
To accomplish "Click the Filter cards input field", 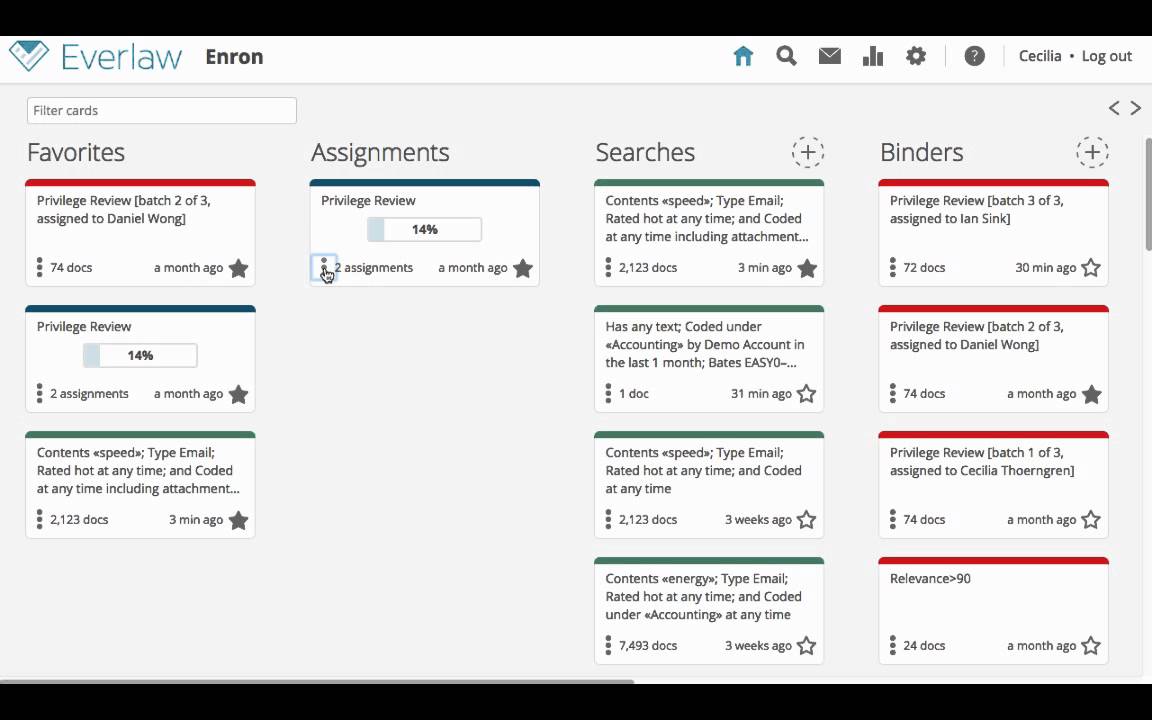I will click(x=162, y=110).
